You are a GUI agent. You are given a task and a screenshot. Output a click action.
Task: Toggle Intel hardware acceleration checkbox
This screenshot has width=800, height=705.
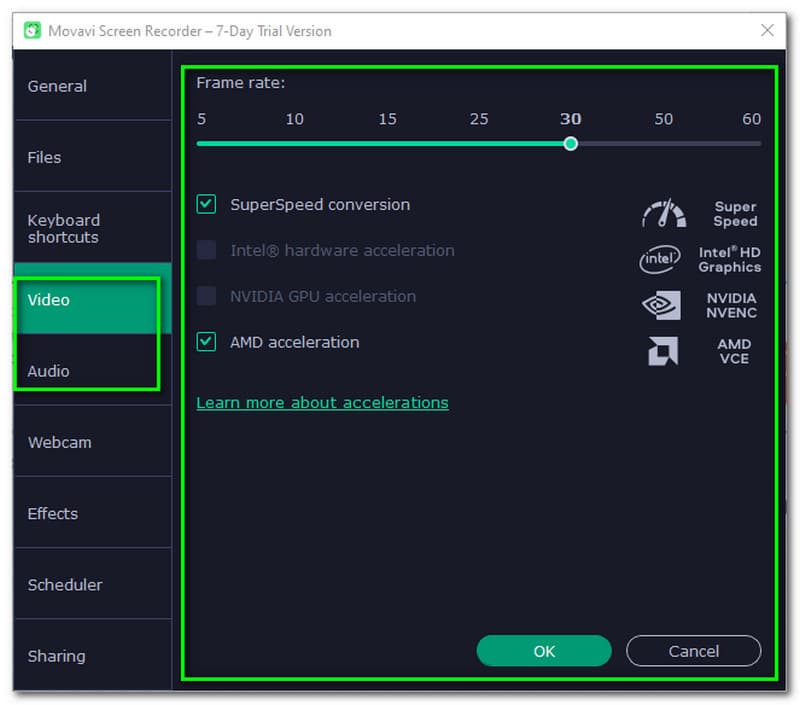(x=206, y=250)
